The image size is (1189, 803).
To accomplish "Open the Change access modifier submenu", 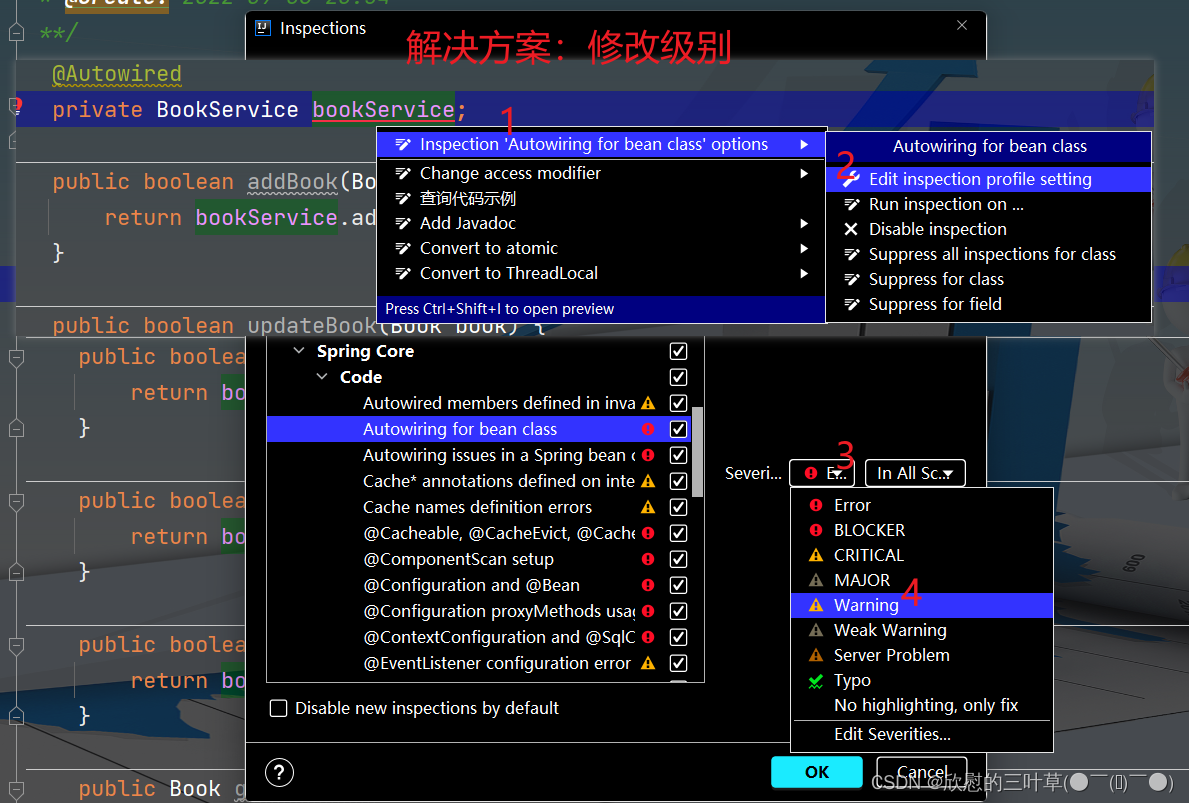I will click(x=601, y=174).
